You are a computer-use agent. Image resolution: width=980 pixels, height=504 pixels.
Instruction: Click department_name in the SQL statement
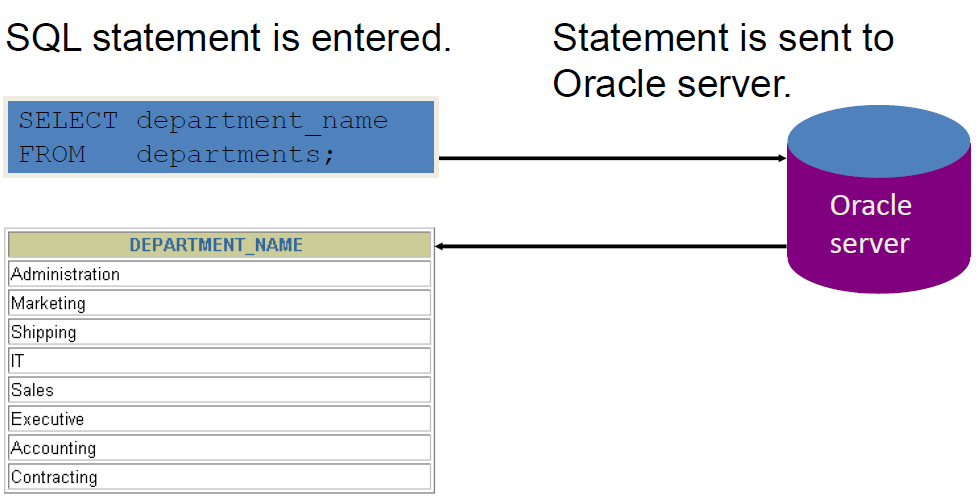[x=262, y=121]
